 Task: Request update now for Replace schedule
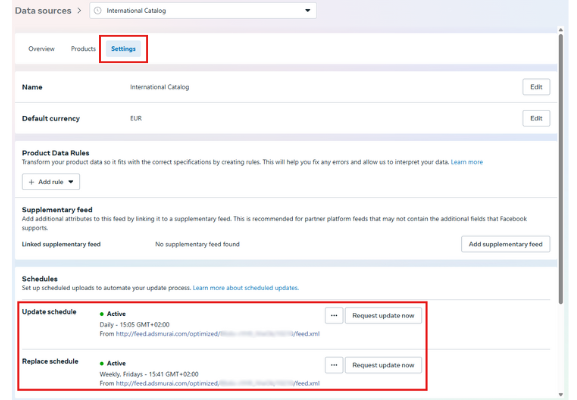tap(383, 365)
